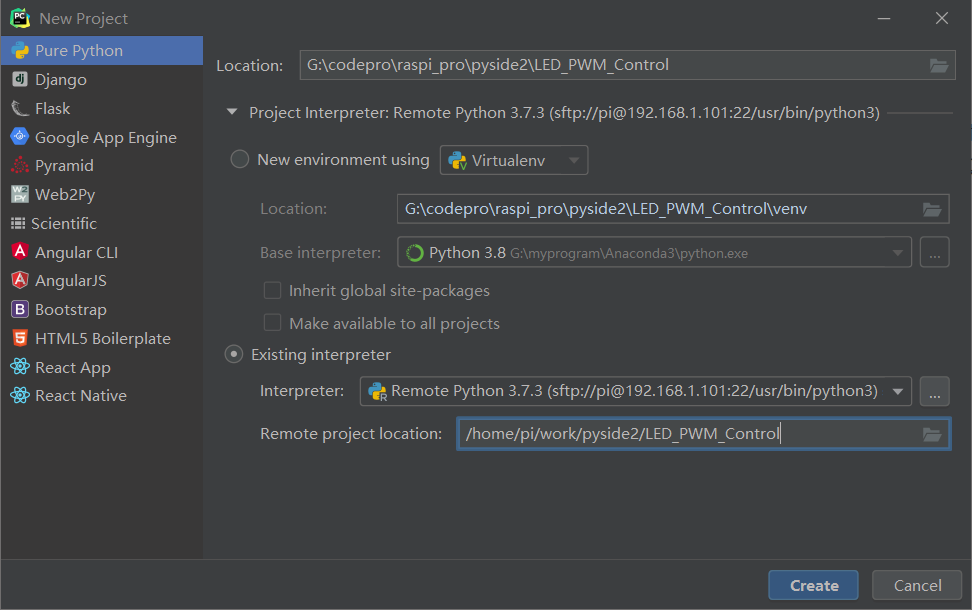Enable Inherit global site-packages checkbox
972x610 pixels.
[x=272, y=290]
